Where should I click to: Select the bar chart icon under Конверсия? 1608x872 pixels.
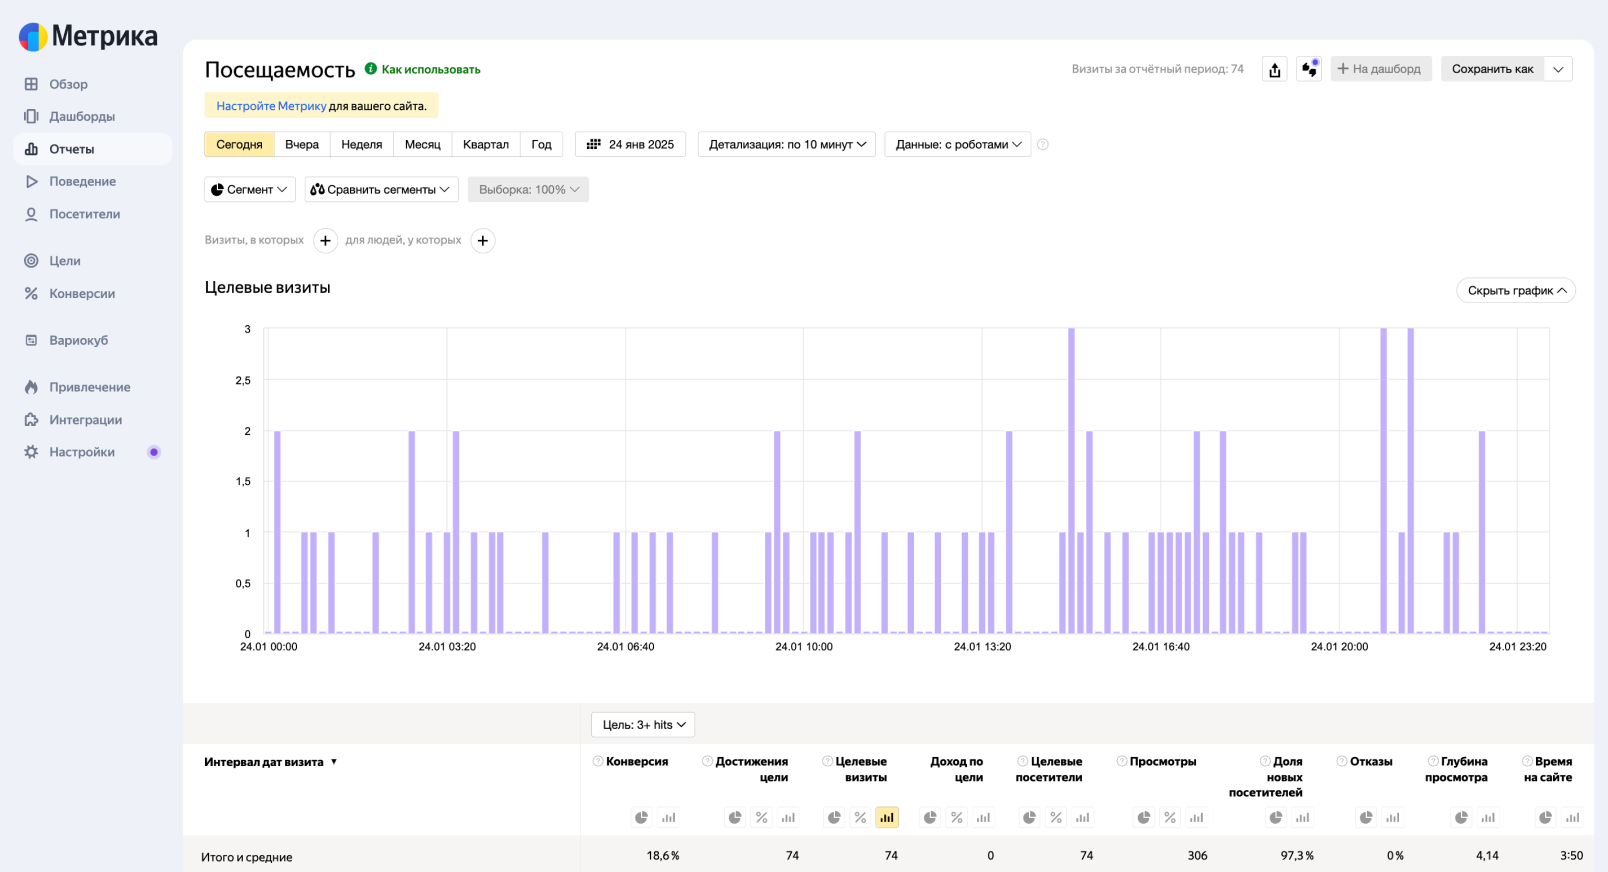click(669, 818)
